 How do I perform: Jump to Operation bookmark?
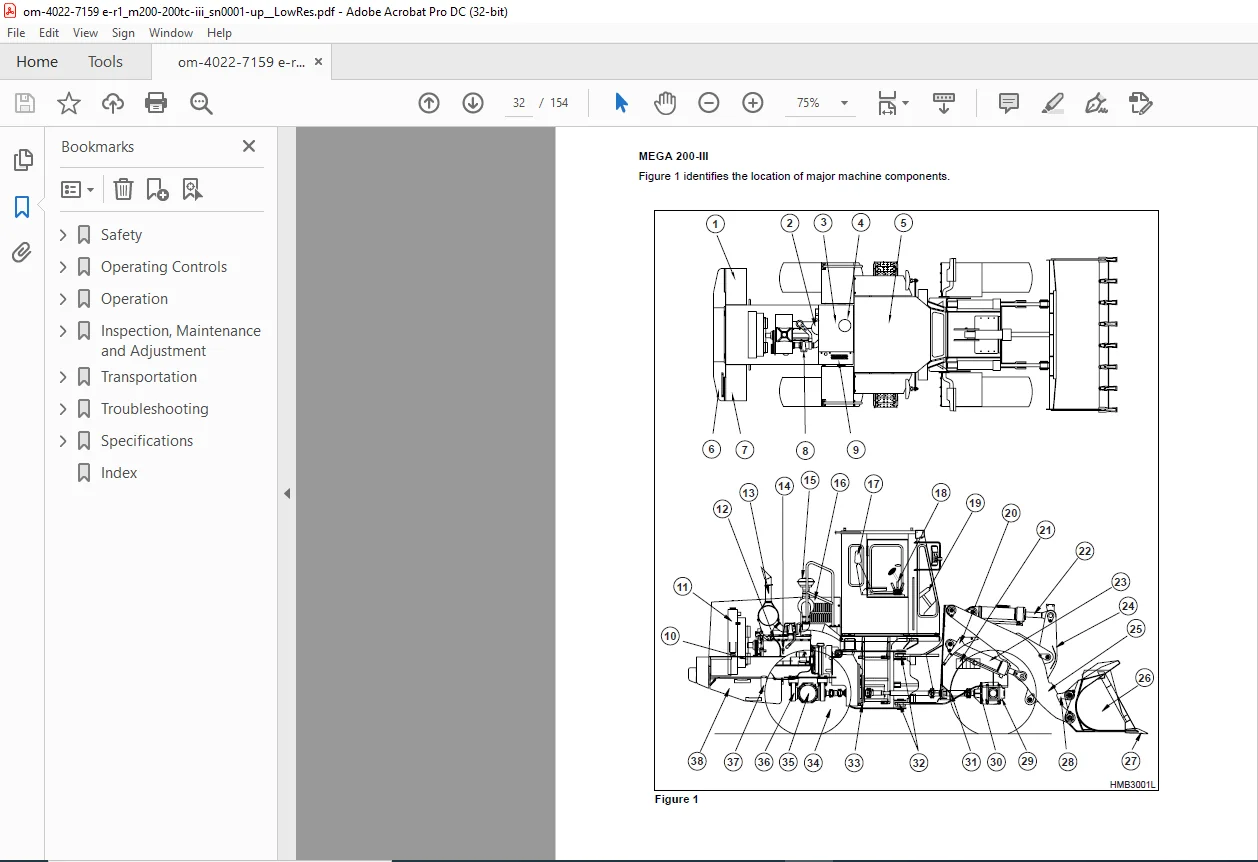click(x=134, y=299)
